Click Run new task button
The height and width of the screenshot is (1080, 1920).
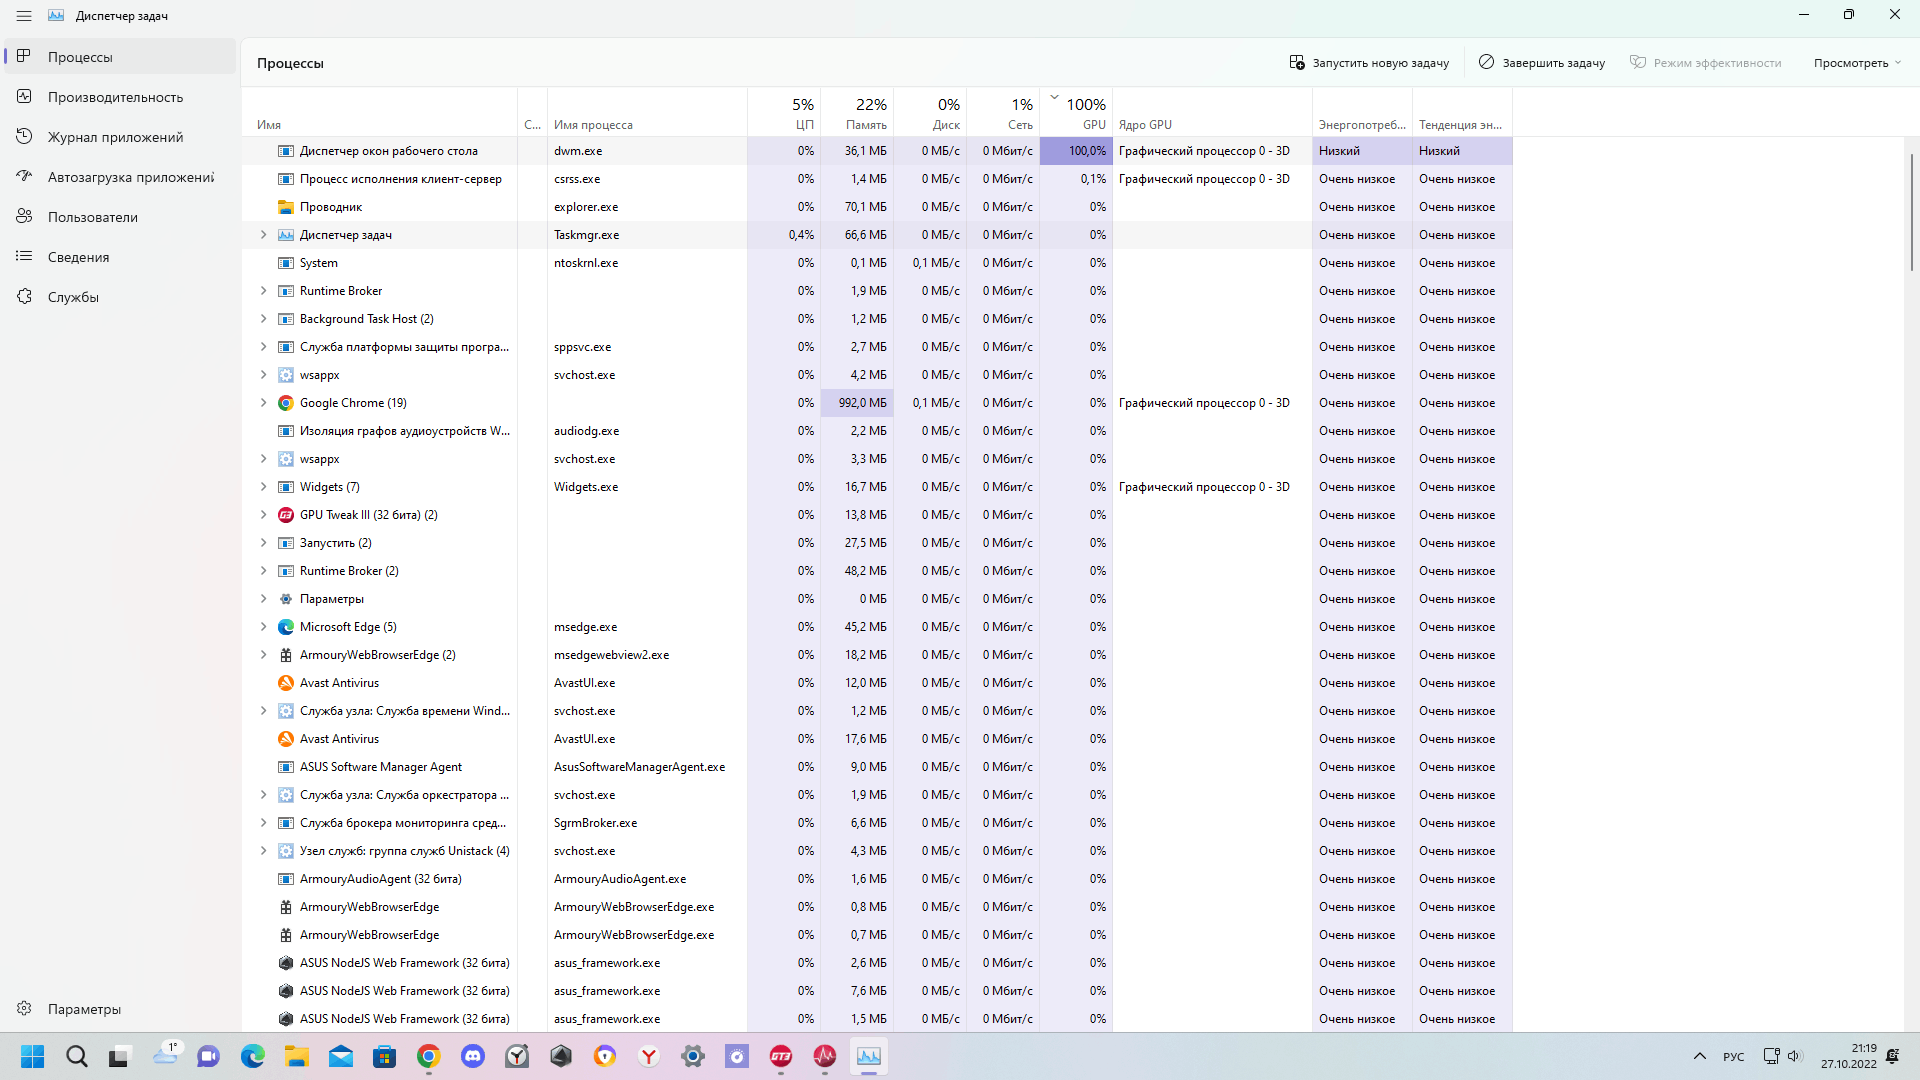pyautogui.click(x=1369, y=63)
